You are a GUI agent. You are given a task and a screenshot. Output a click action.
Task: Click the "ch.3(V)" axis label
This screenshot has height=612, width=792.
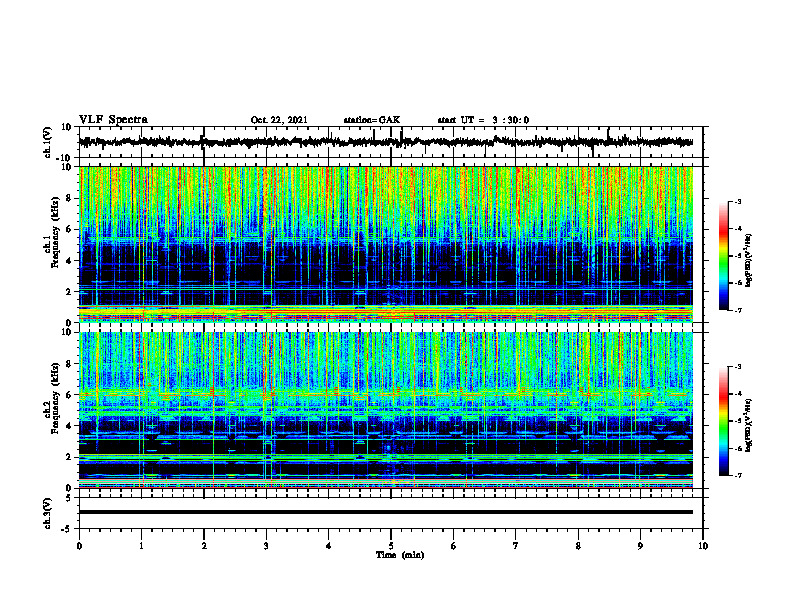(48, 513)
